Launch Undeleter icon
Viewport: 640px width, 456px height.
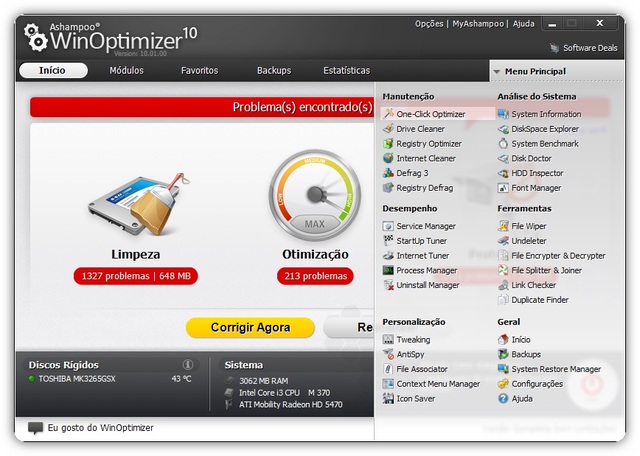coord(503,240)
